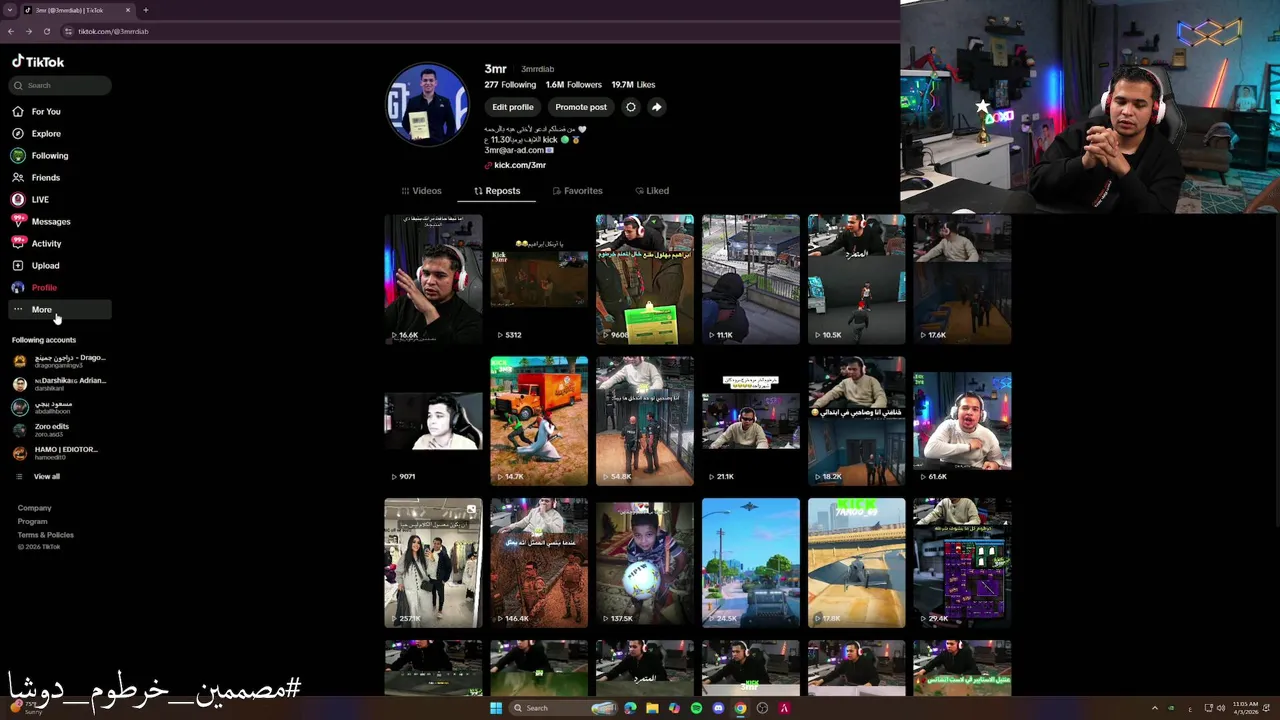
Task: Open the repost with 61.6K views
Action: click(962, 421)
